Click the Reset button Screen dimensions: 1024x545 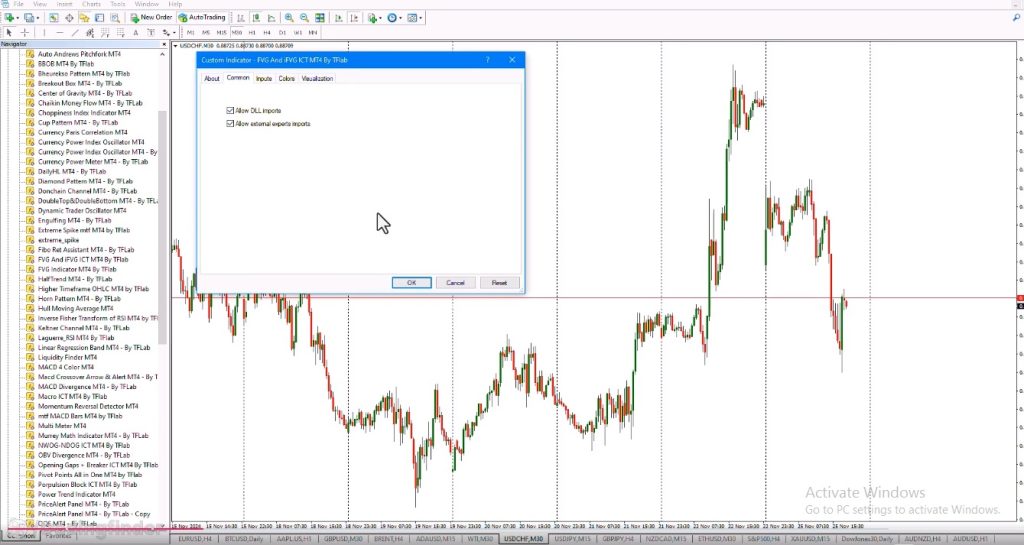500,283
